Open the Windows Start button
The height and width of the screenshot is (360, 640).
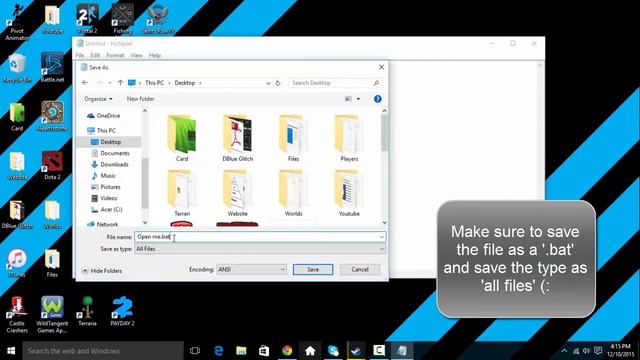pos(11,351)
